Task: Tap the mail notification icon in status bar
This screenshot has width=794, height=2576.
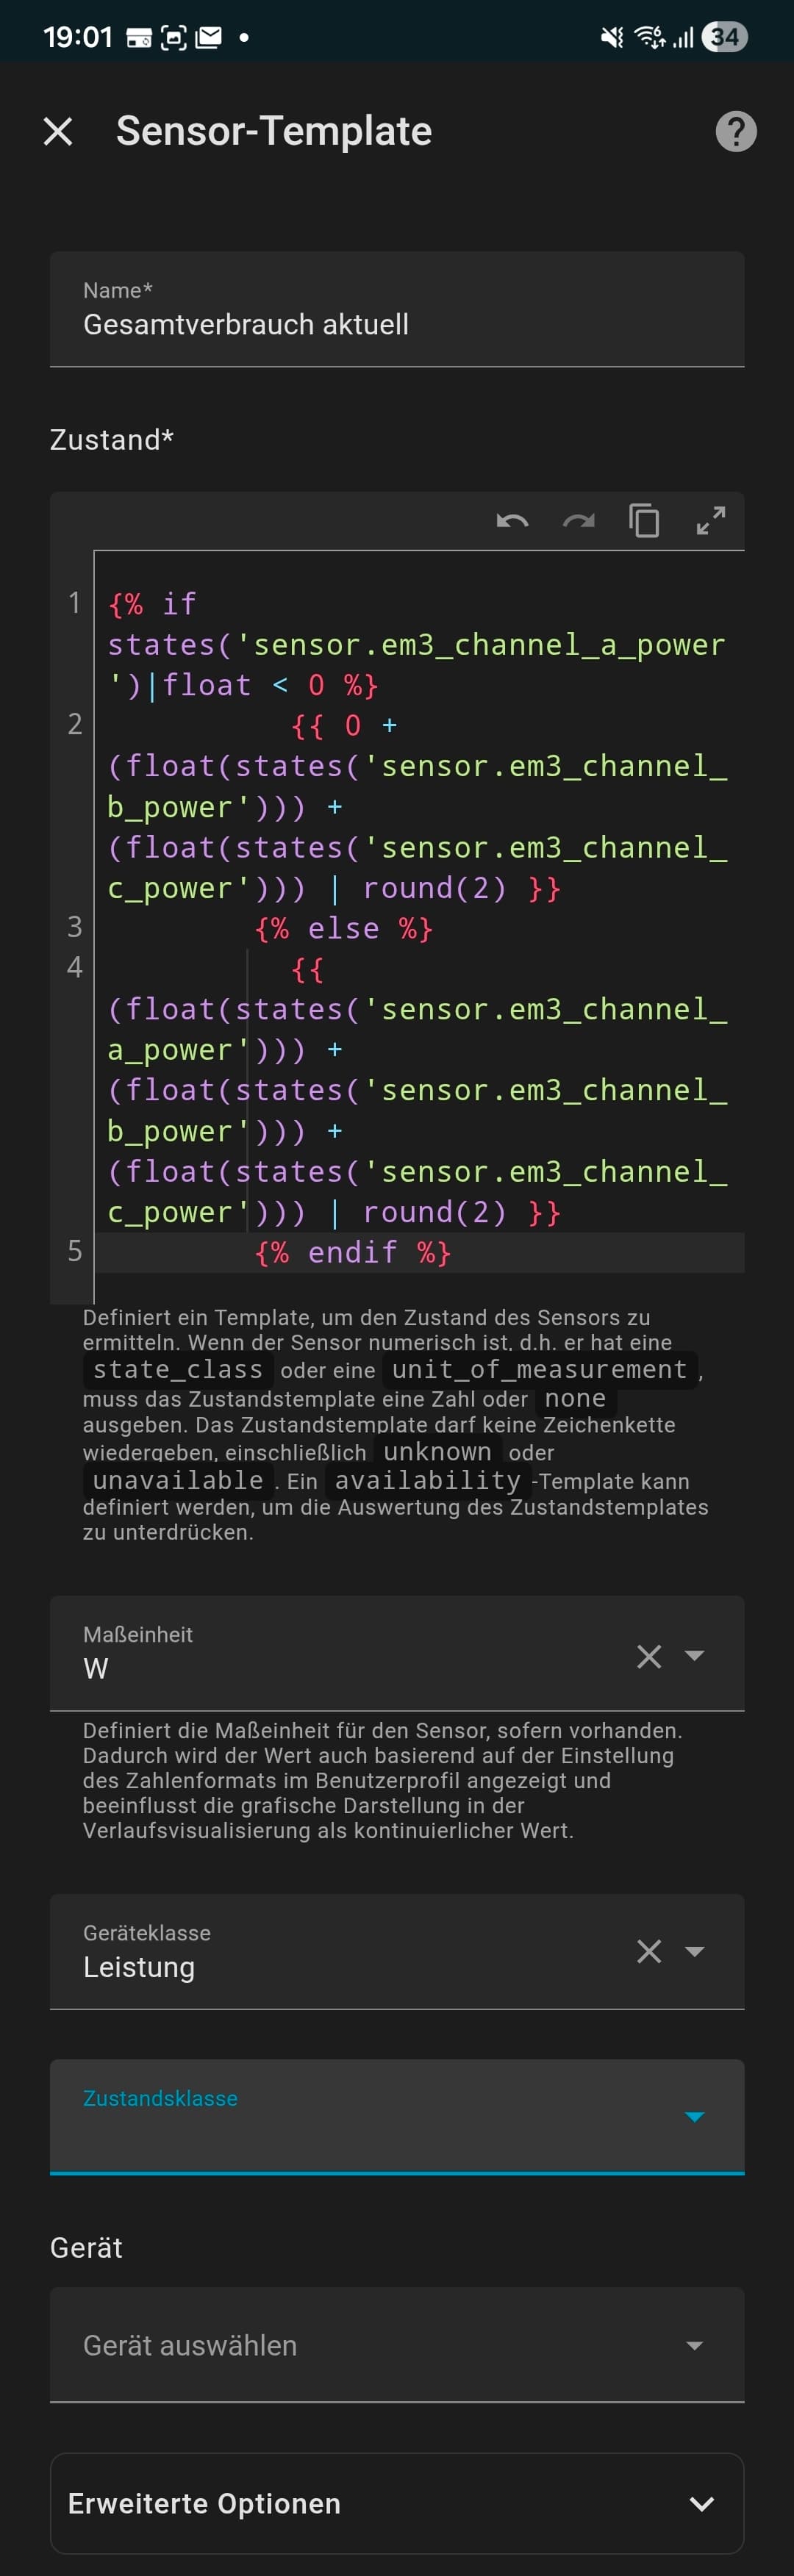Action: pos(209,38)
